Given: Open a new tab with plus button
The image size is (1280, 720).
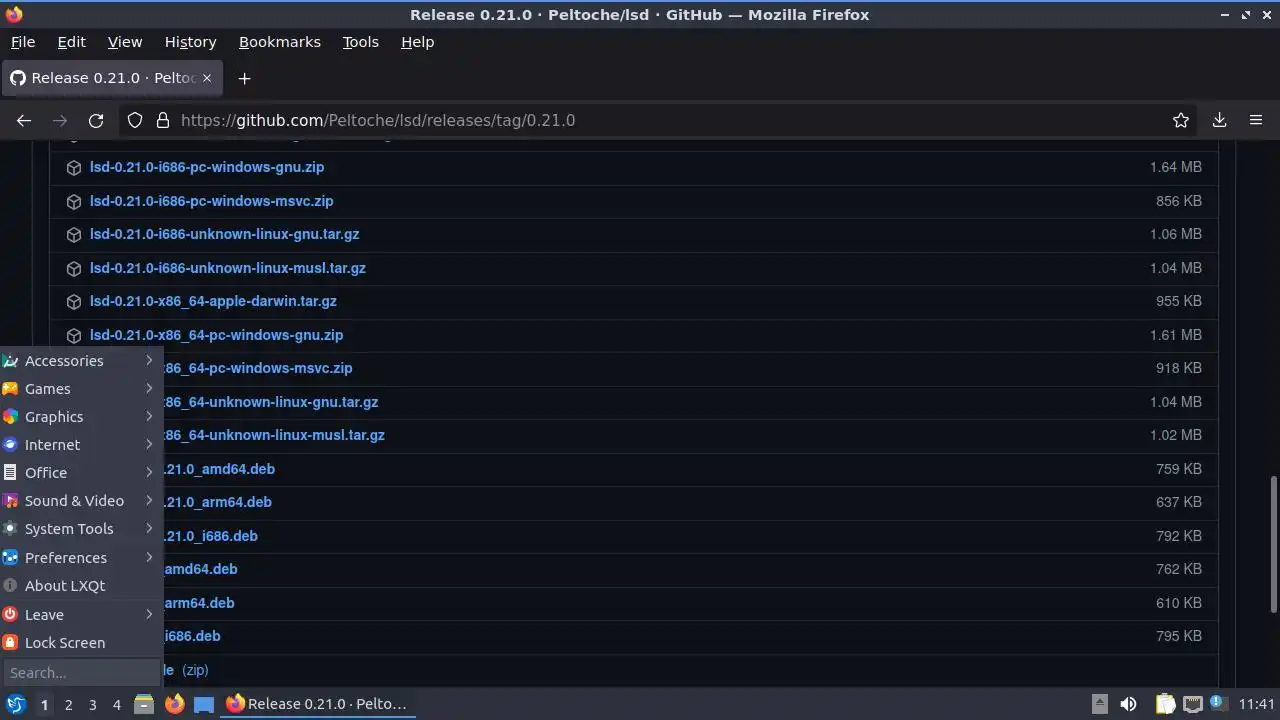Looking at the screenshot, I should pos(244,78).
